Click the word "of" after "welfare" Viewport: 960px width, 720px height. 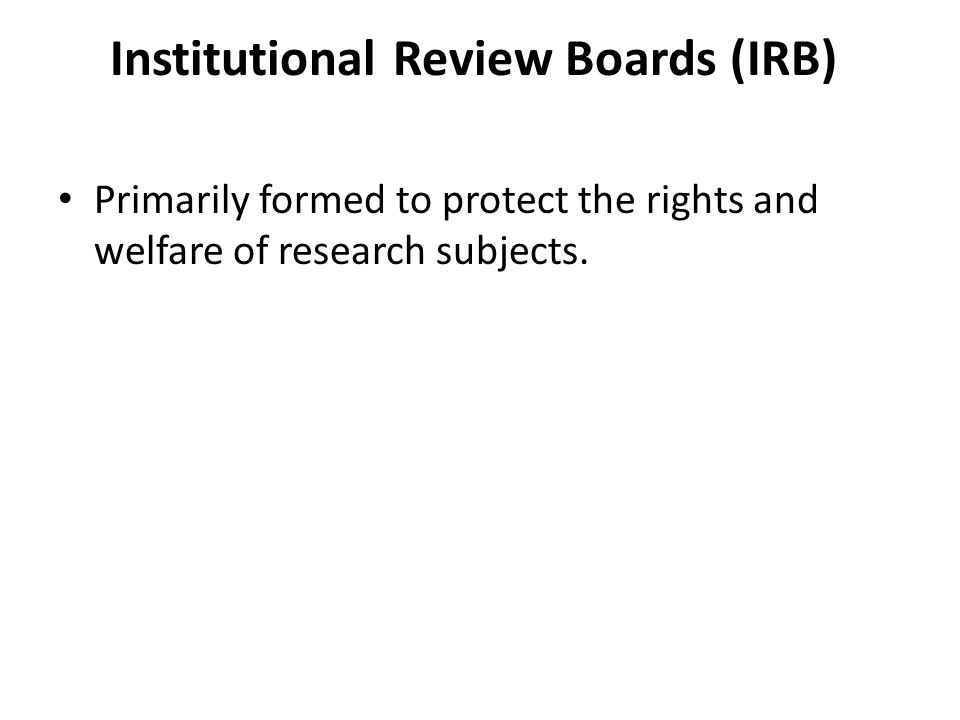[x=250, y=250]
